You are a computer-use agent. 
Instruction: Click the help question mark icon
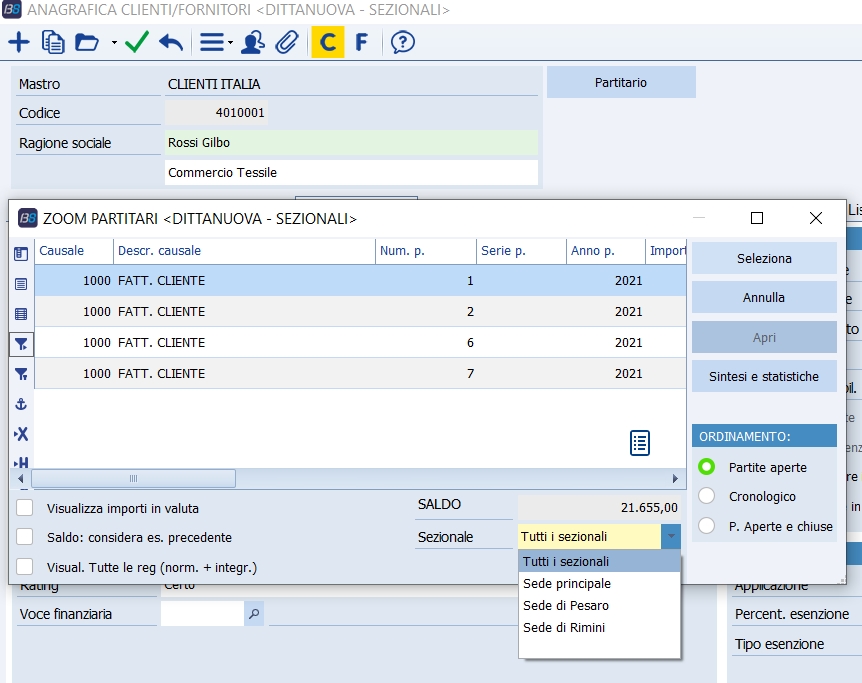click(x=402, y=42)
